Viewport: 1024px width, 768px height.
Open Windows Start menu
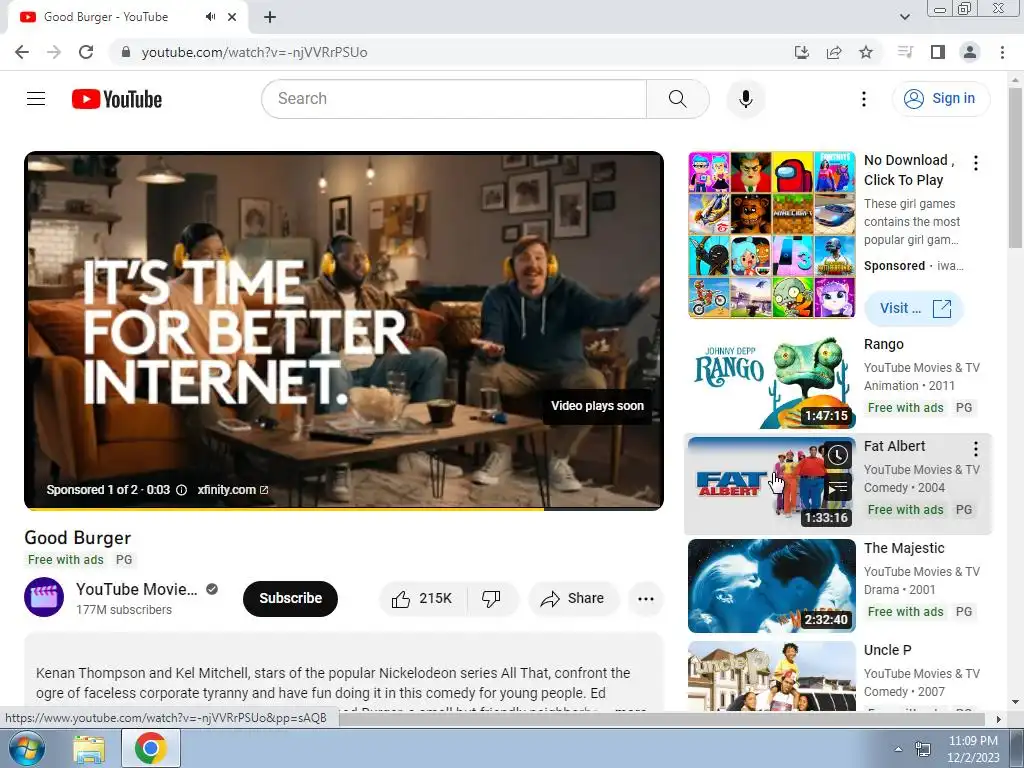25,749
